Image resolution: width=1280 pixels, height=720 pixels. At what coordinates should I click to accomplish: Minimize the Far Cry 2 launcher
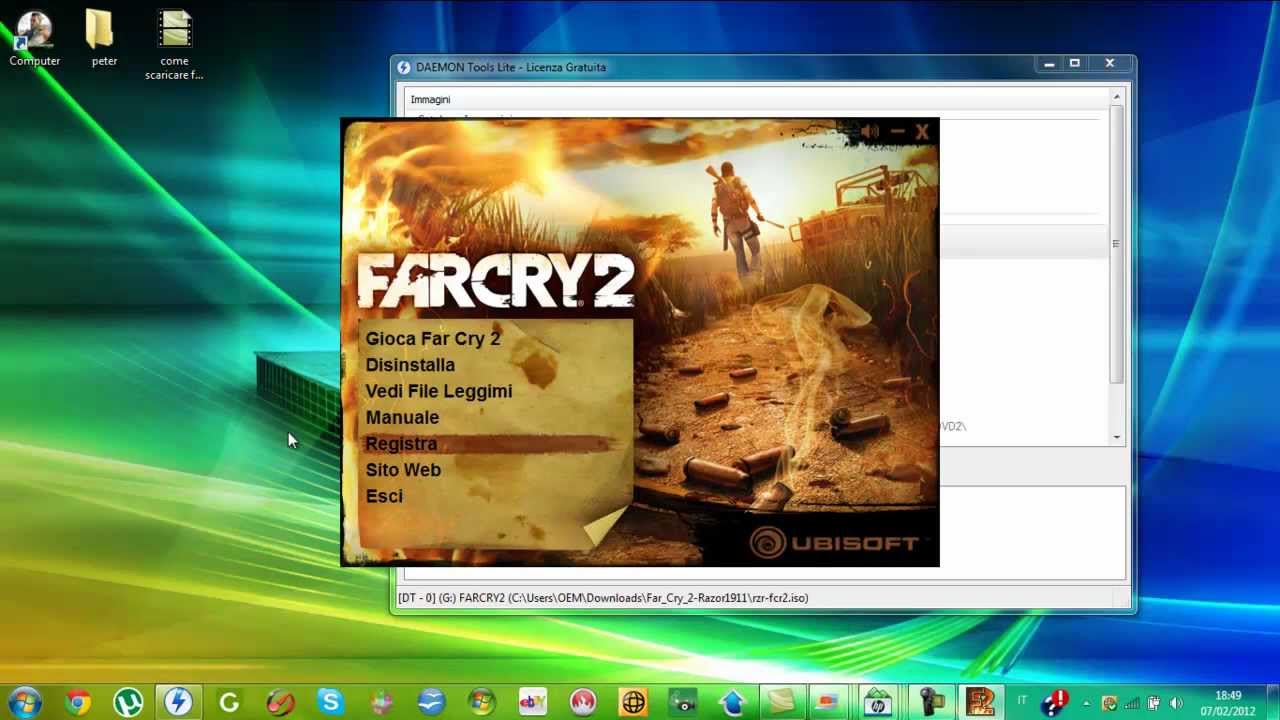(x=896, y=132)
